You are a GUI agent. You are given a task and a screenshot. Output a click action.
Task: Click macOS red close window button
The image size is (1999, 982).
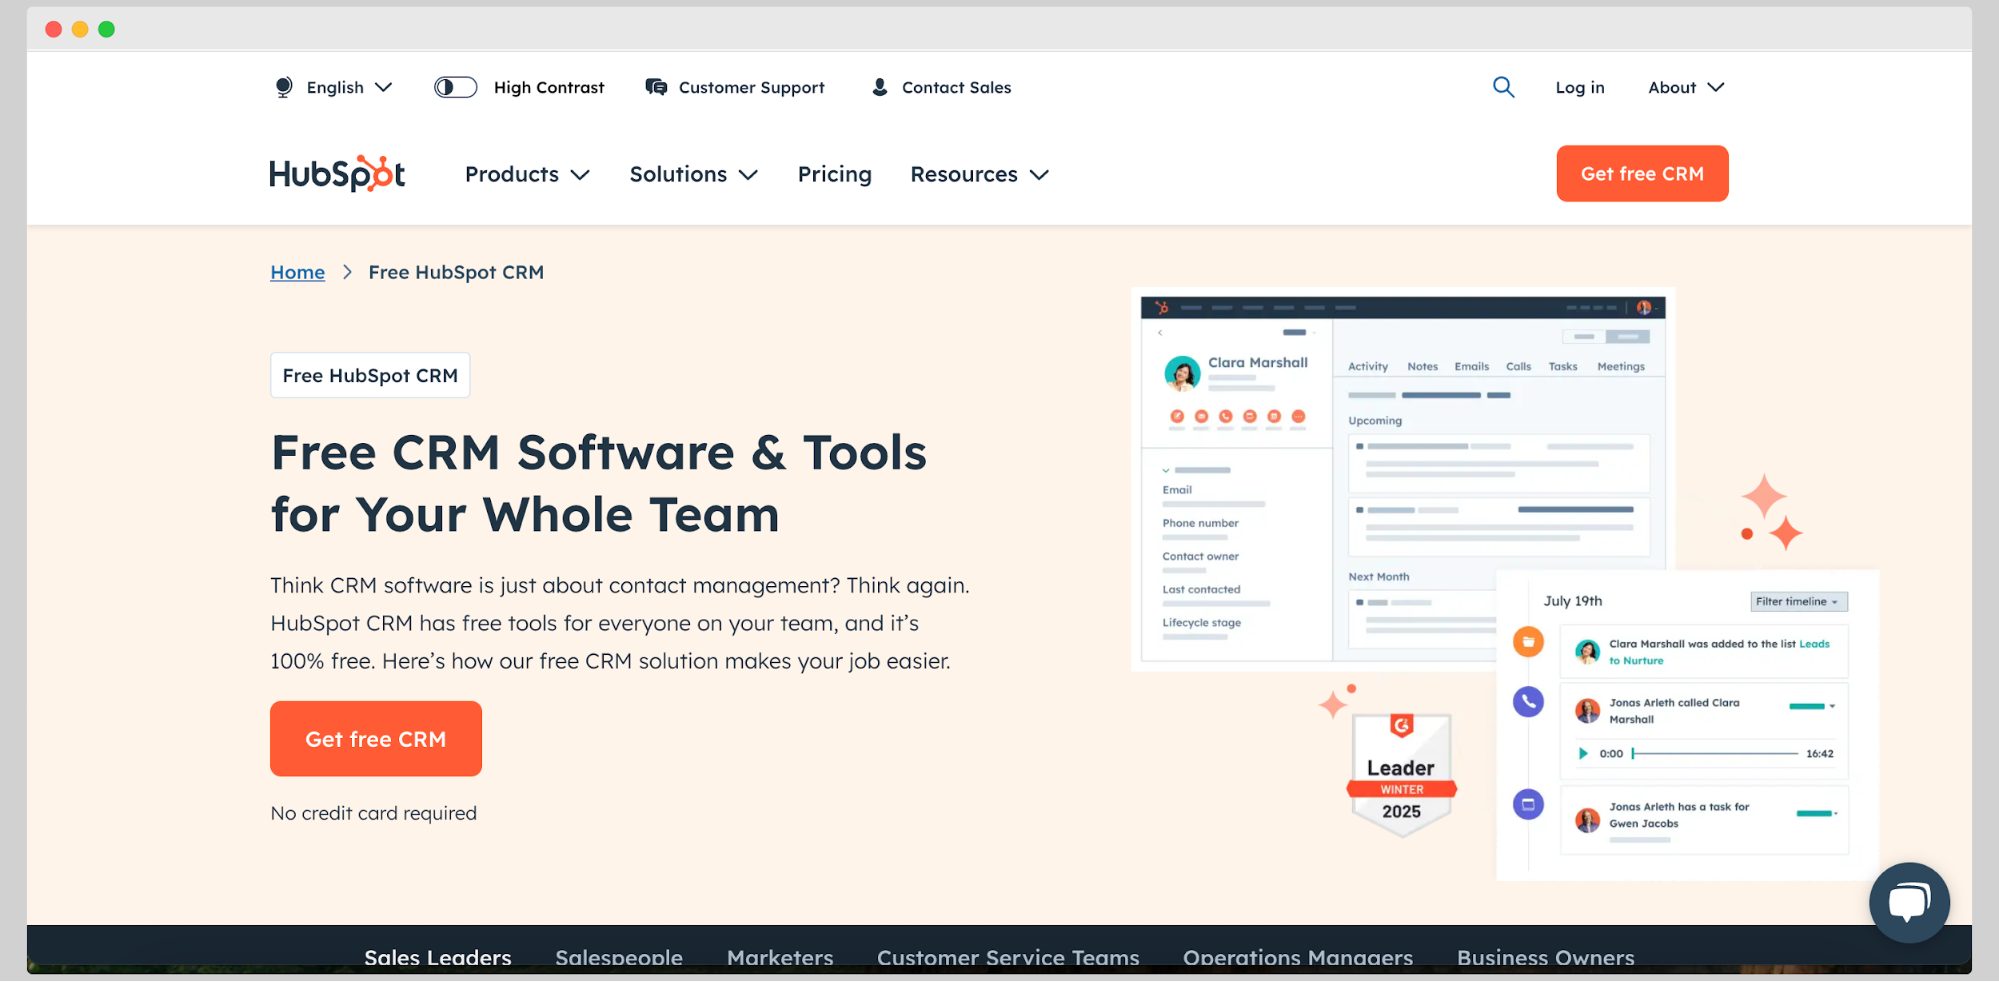click(x=54, y=29)
